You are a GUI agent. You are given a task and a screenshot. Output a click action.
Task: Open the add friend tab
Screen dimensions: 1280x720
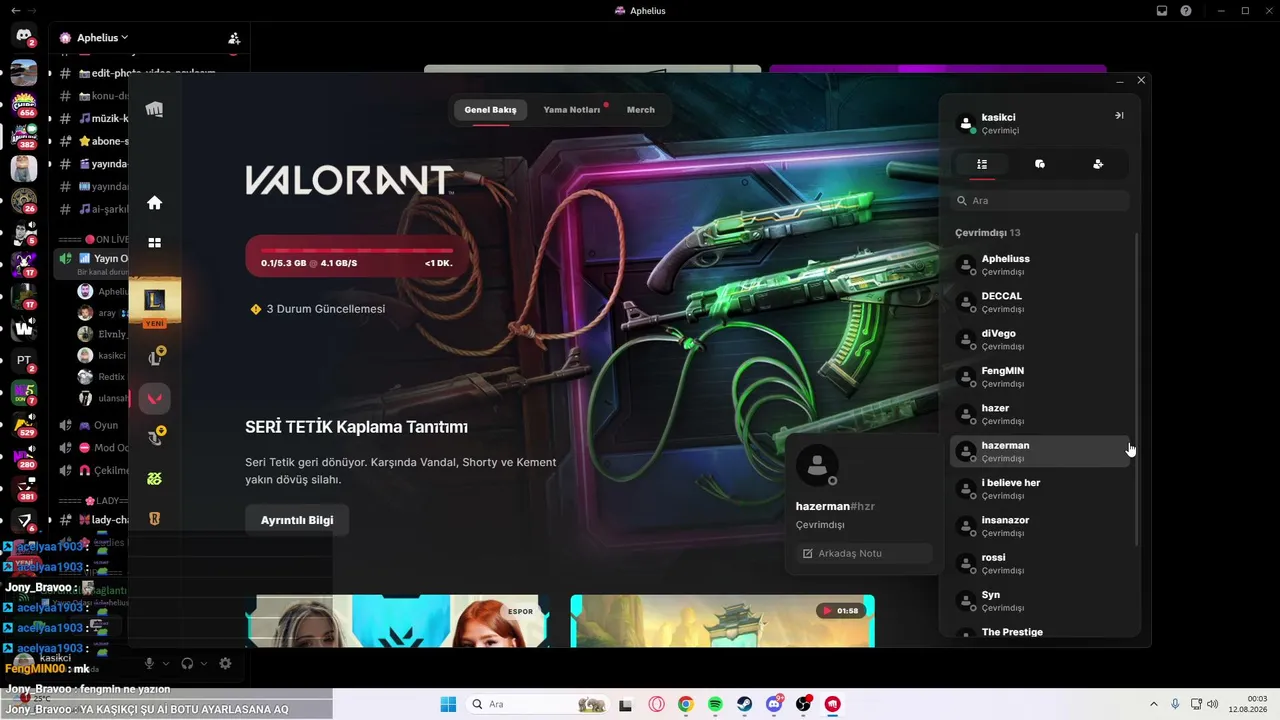pyautogui.click(x=1098, y=164)
